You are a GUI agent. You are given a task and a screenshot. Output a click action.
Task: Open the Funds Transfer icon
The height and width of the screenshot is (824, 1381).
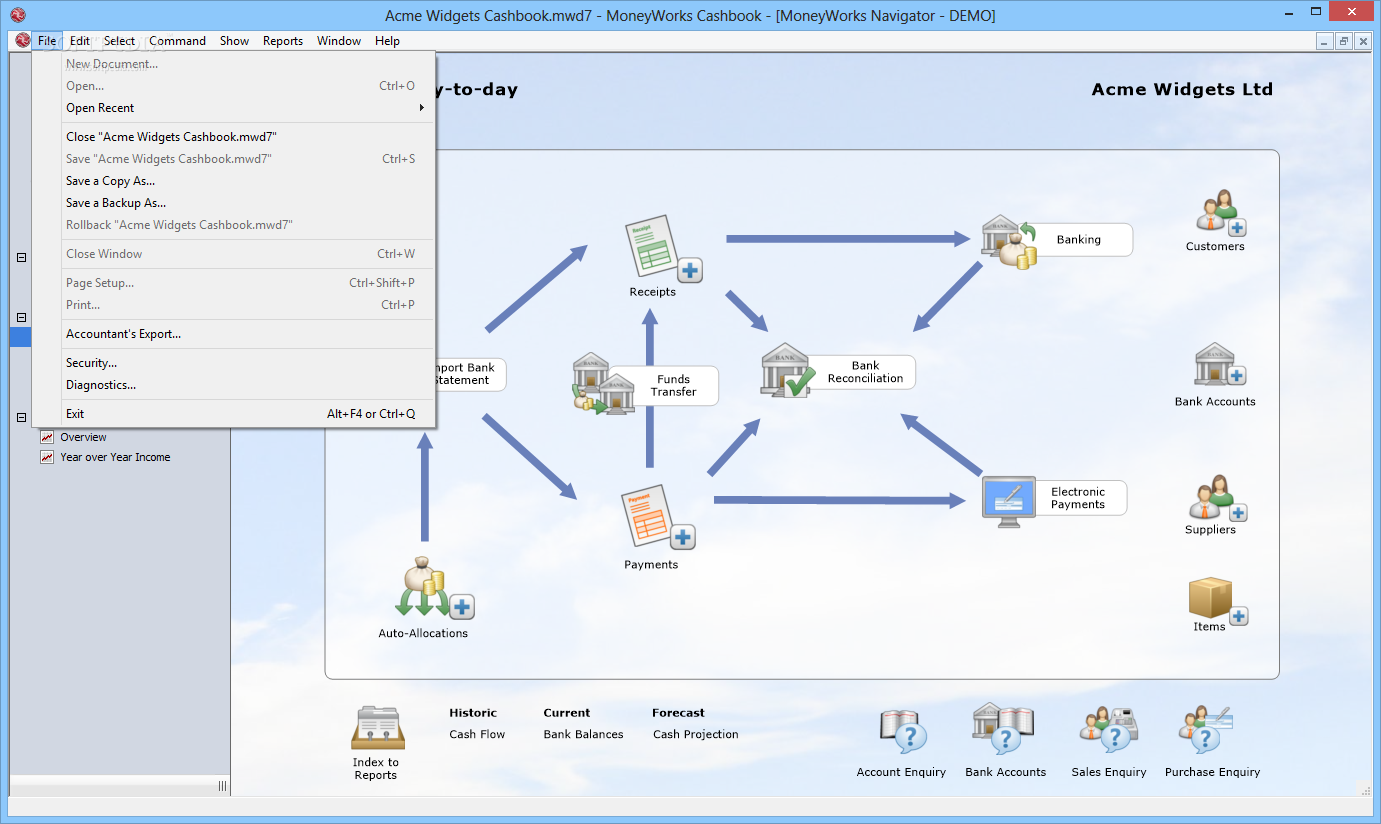tap(604, 384)
